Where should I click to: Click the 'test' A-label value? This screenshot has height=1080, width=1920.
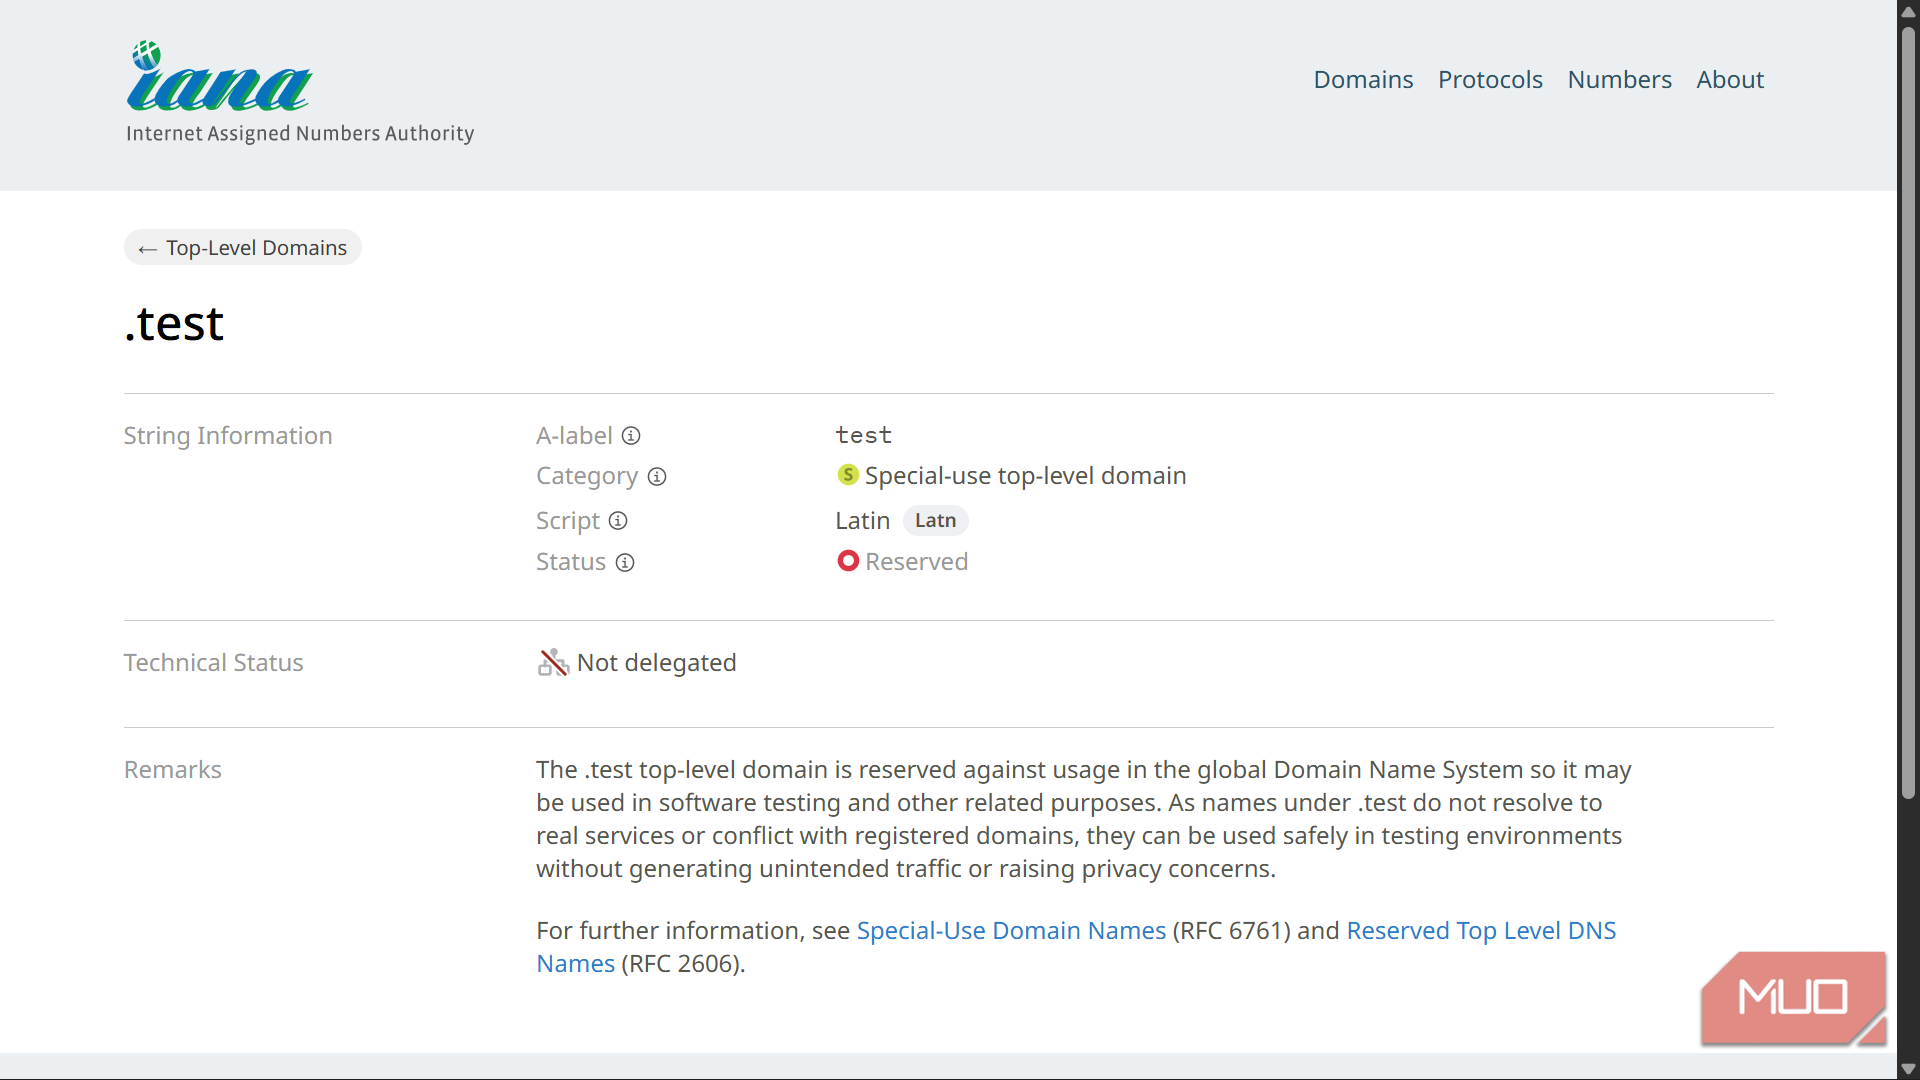click(x=863, y=436)
